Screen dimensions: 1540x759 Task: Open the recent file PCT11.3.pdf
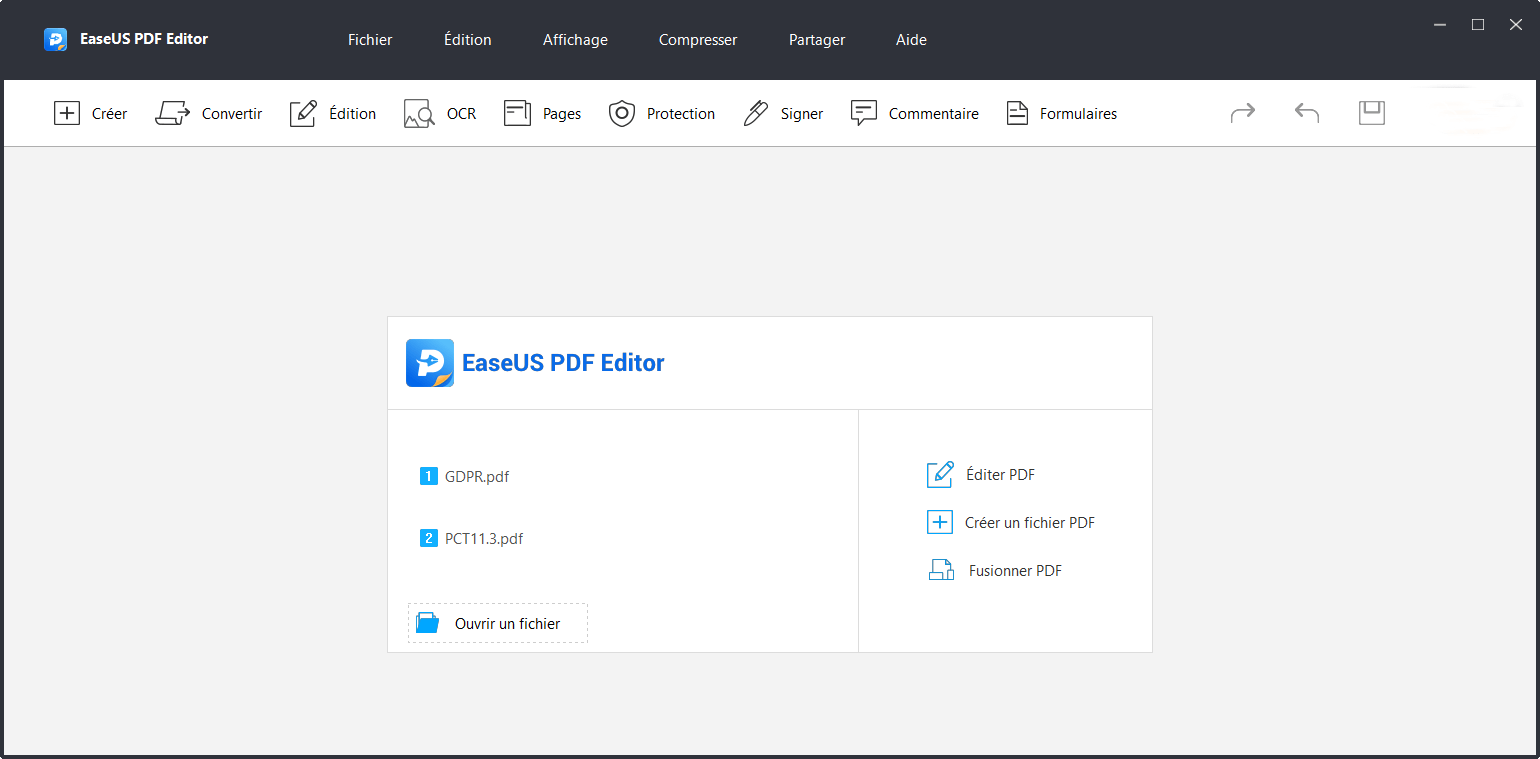(x=483, y=538)
